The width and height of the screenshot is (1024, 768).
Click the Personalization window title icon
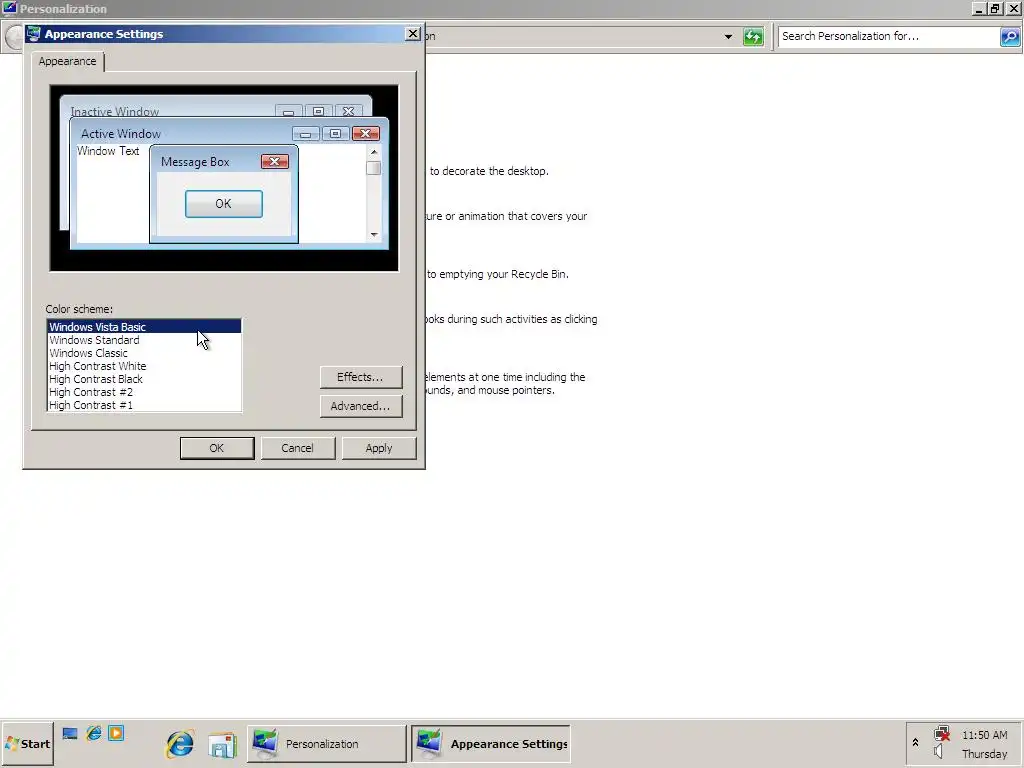tap(9, 8)
